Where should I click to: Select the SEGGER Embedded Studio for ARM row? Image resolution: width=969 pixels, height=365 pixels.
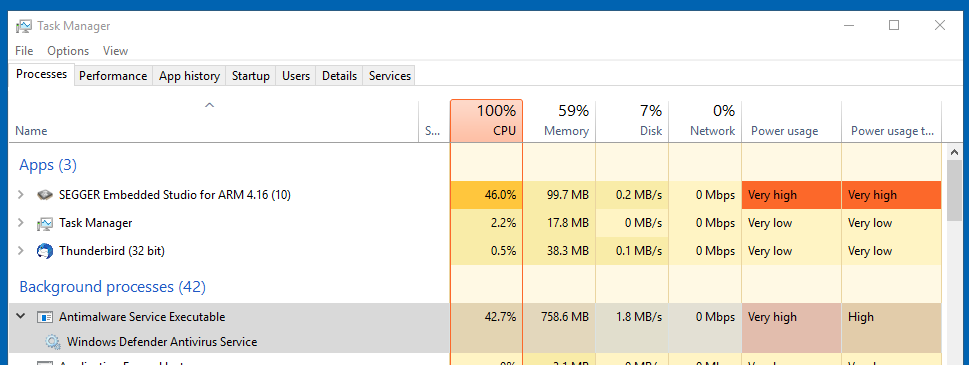[476, 195]
